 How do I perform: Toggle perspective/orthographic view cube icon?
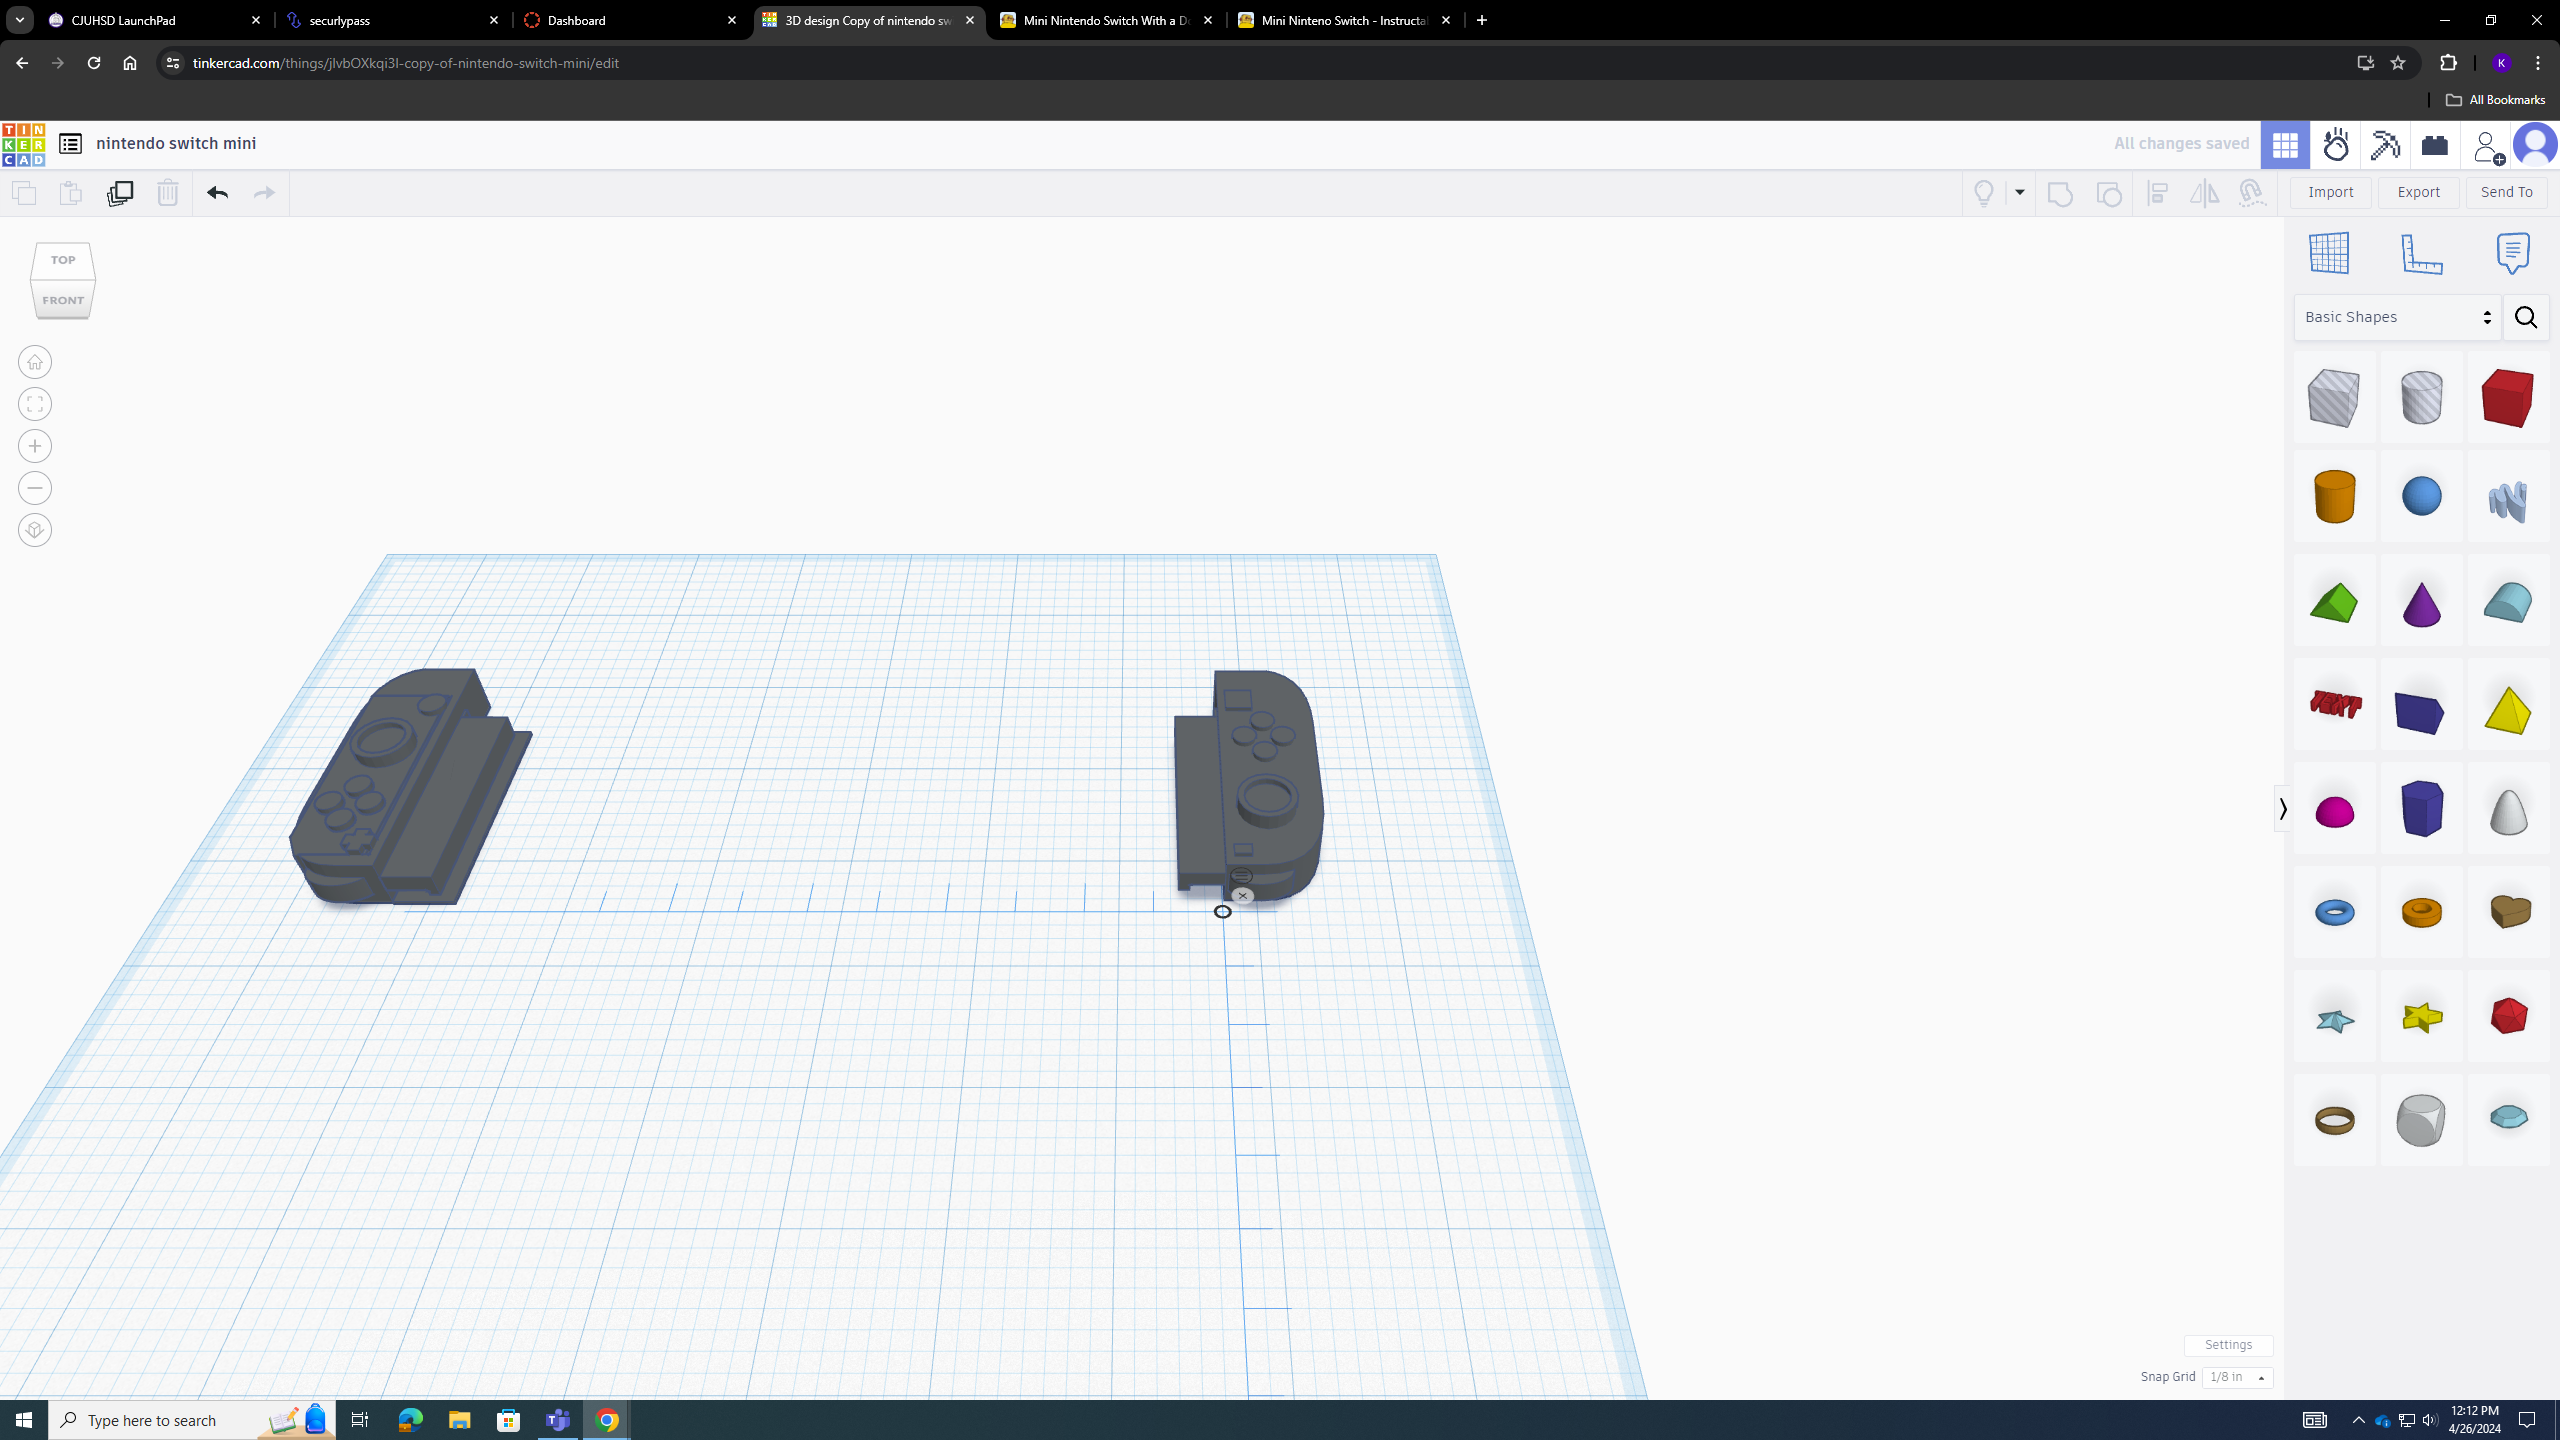[35, 530]
